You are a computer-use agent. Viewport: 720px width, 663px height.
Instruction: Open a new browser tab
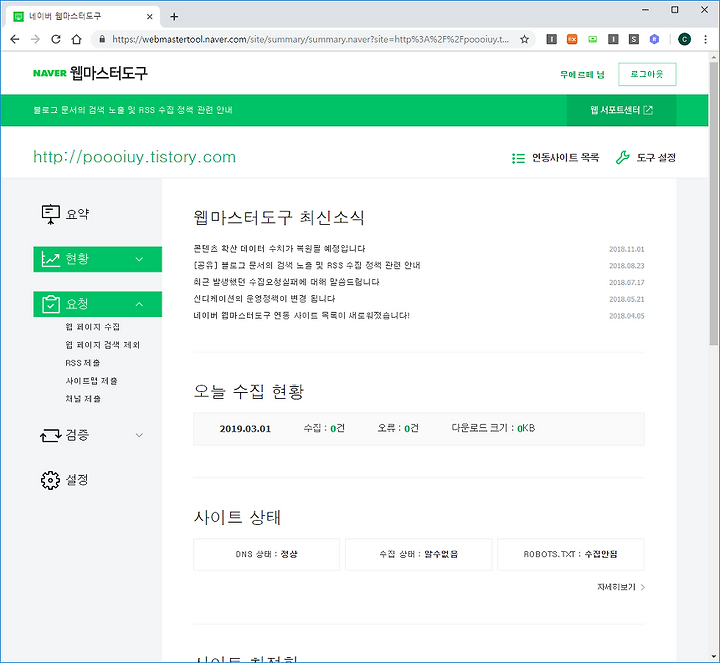(174, 17)
